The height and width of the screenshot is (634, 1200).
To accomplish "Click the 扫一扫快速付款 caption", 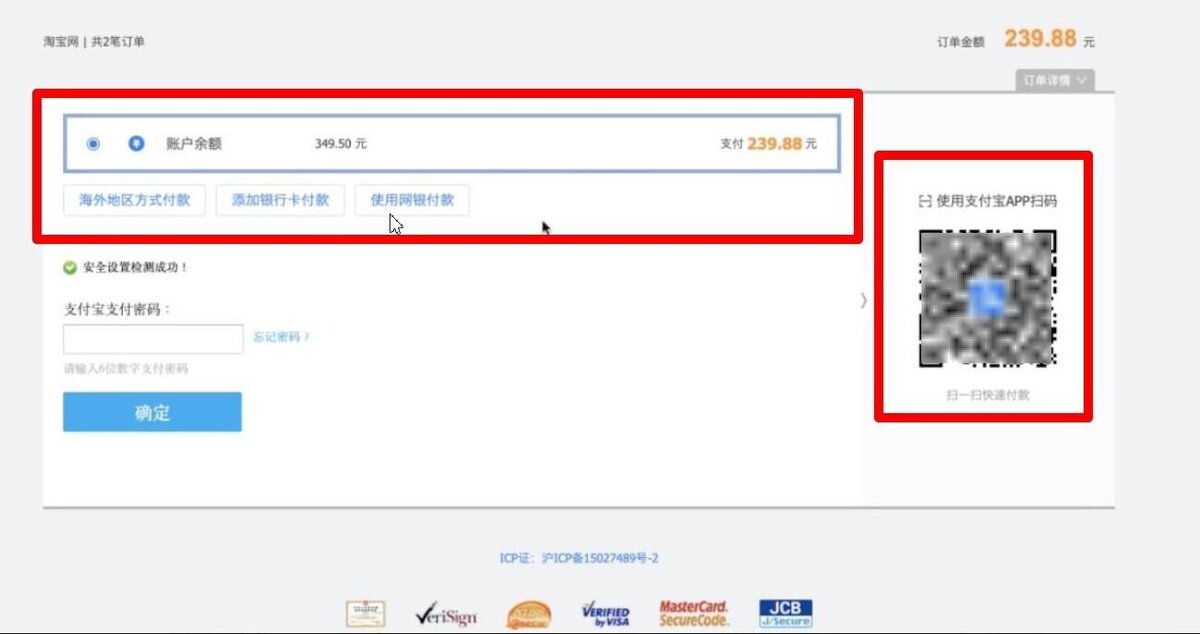I will click(x=988, y=395).
